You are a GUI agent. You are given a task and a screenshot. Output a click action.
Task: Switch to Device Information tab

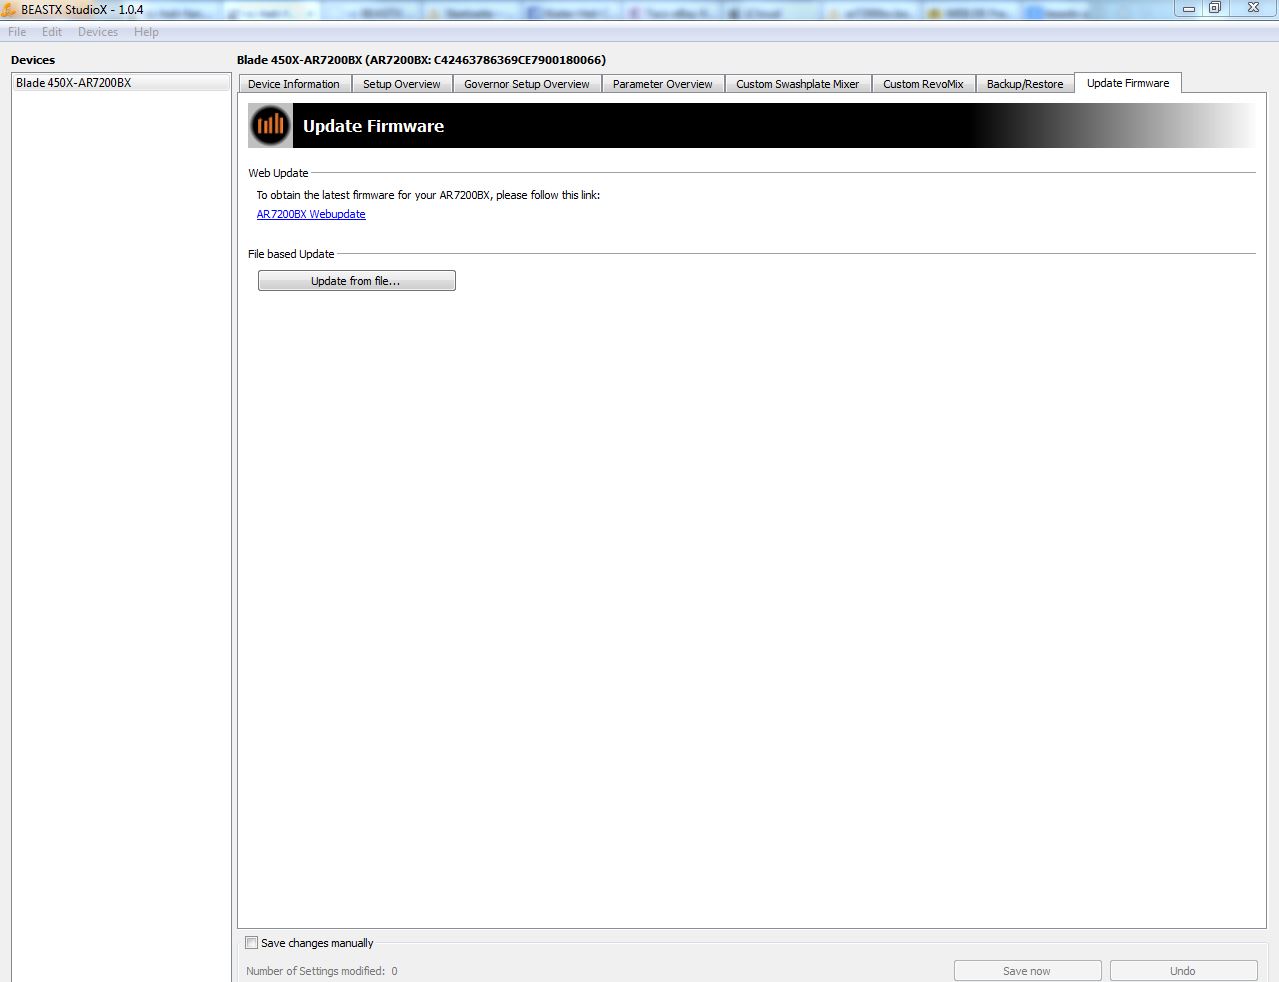(x=294, y=84)
